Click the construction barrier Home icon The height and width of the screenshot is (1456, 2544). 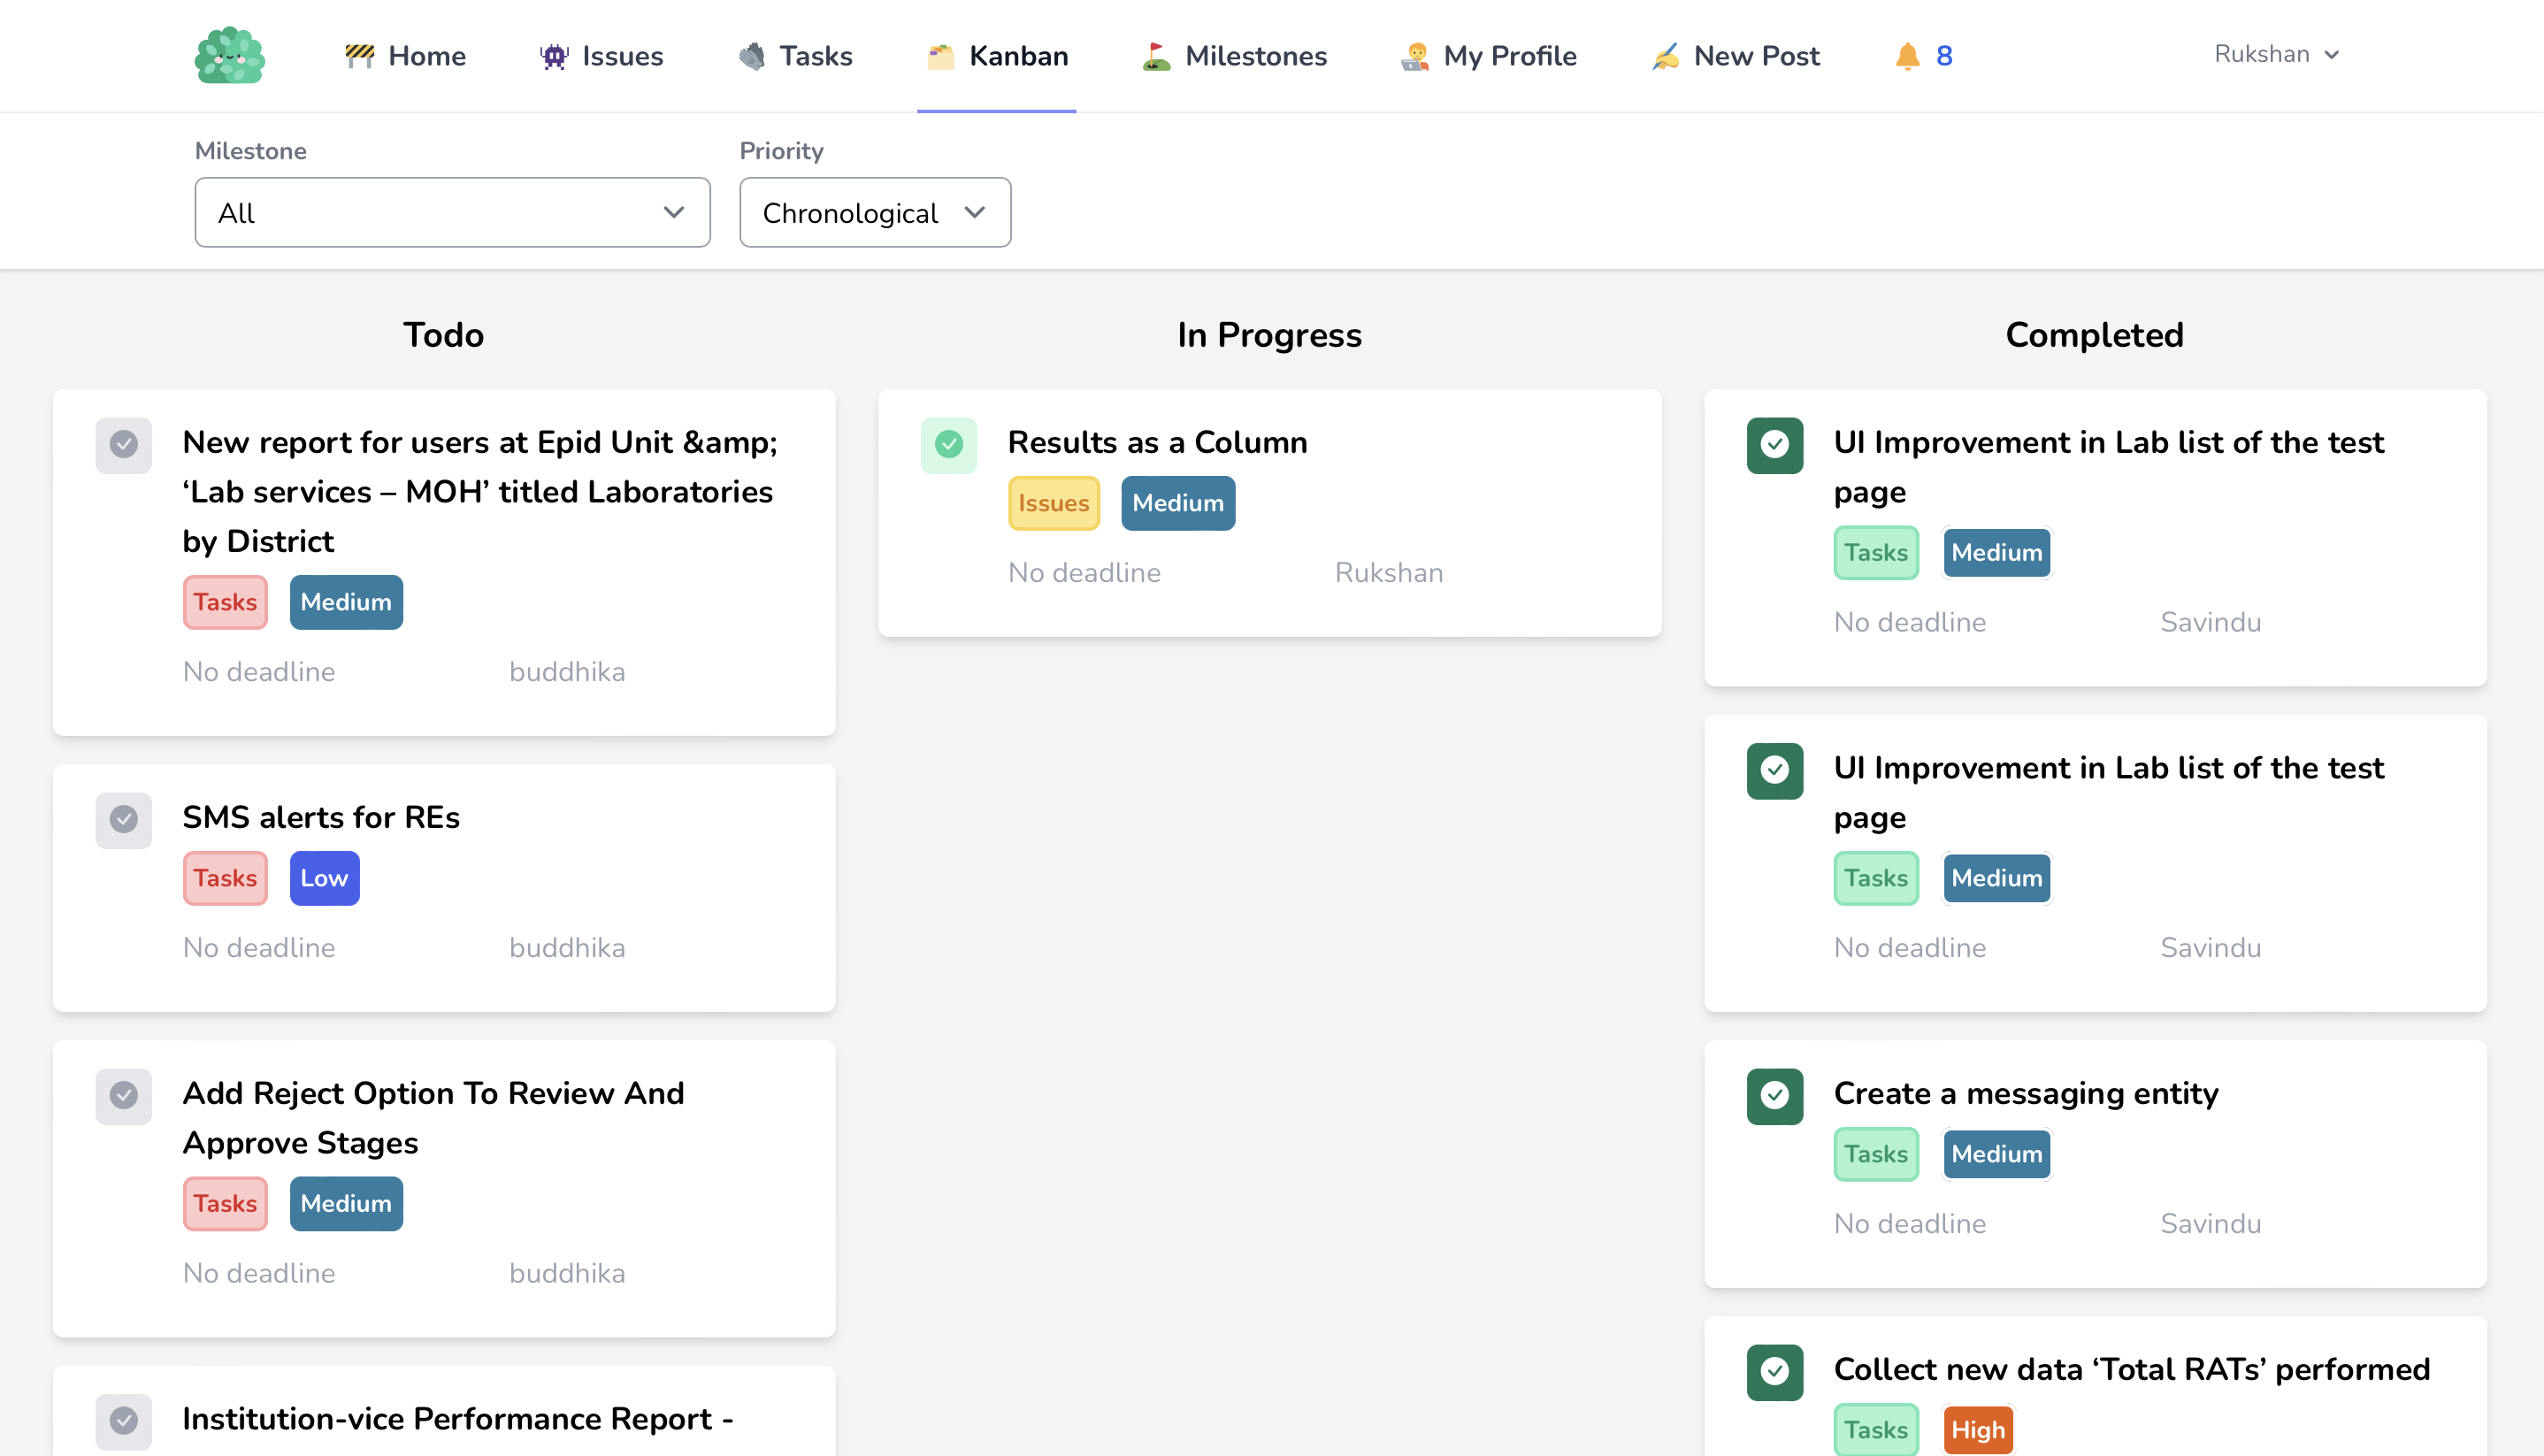click(359, 55)
